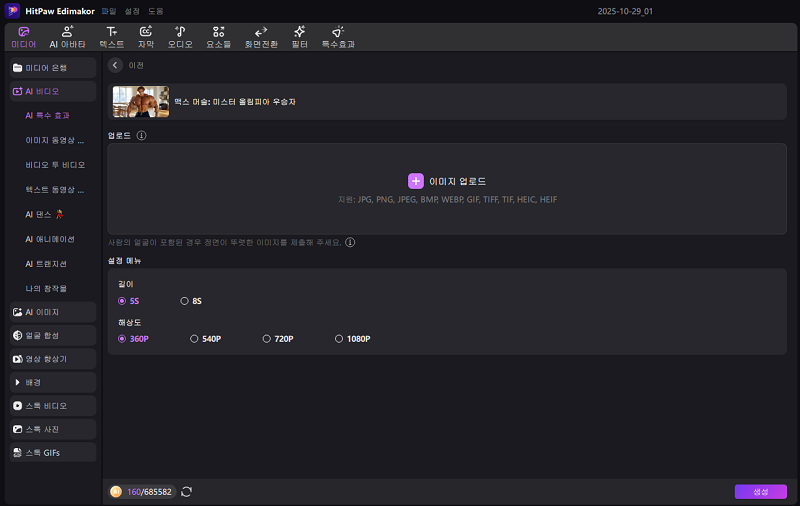
Task: Open the 자막 subtitles tool
Action: [x=146, y=37]
